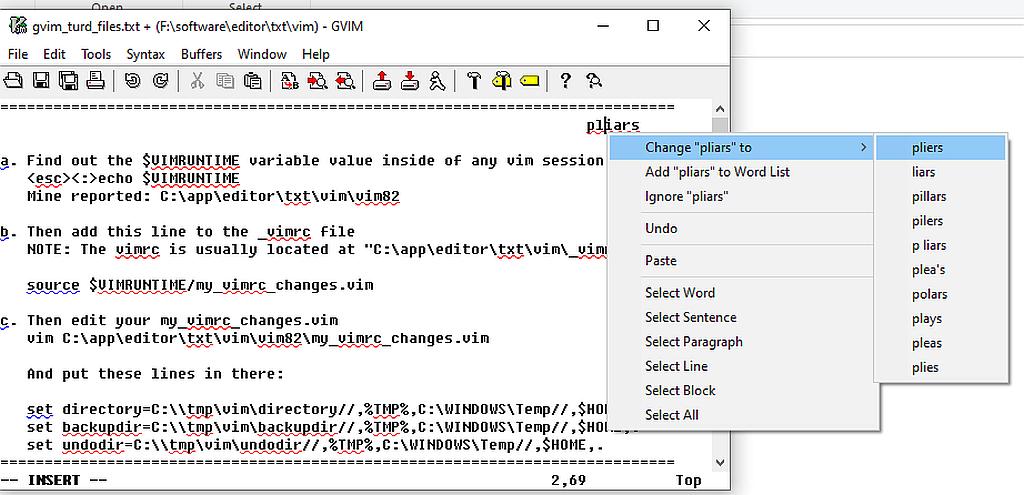Click the Save current file floppy icon
Screen dimensions: 1024x495
(41, 81)
